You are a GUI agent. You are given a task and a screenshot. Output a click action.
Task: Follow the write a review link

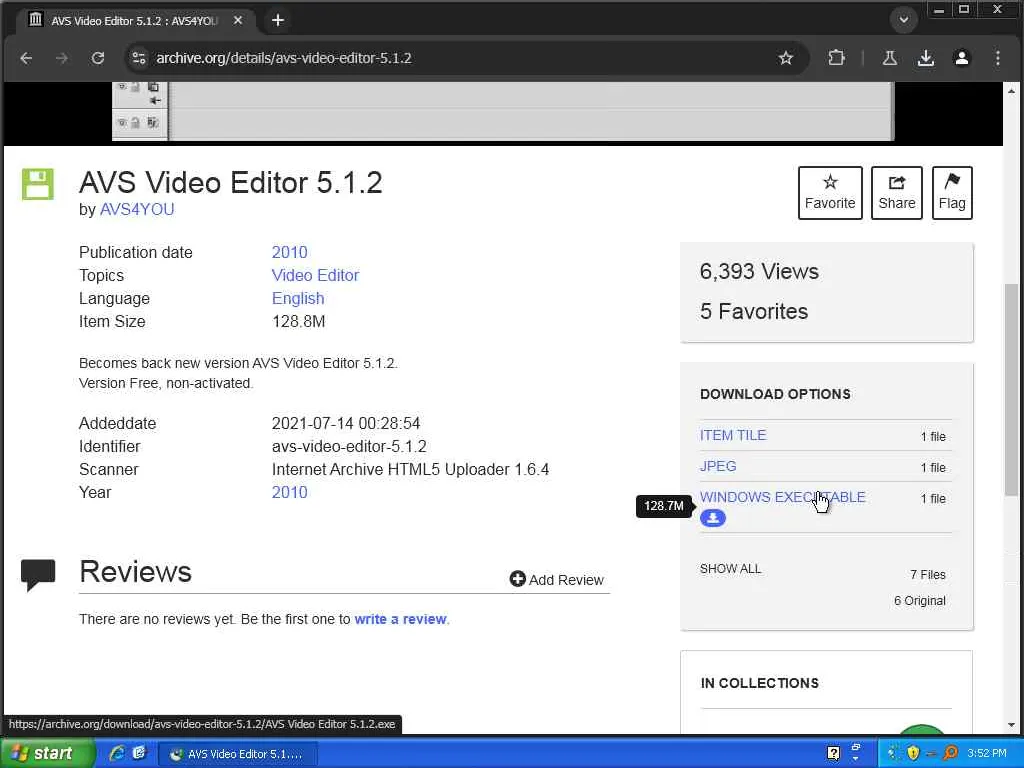point(401,619)
